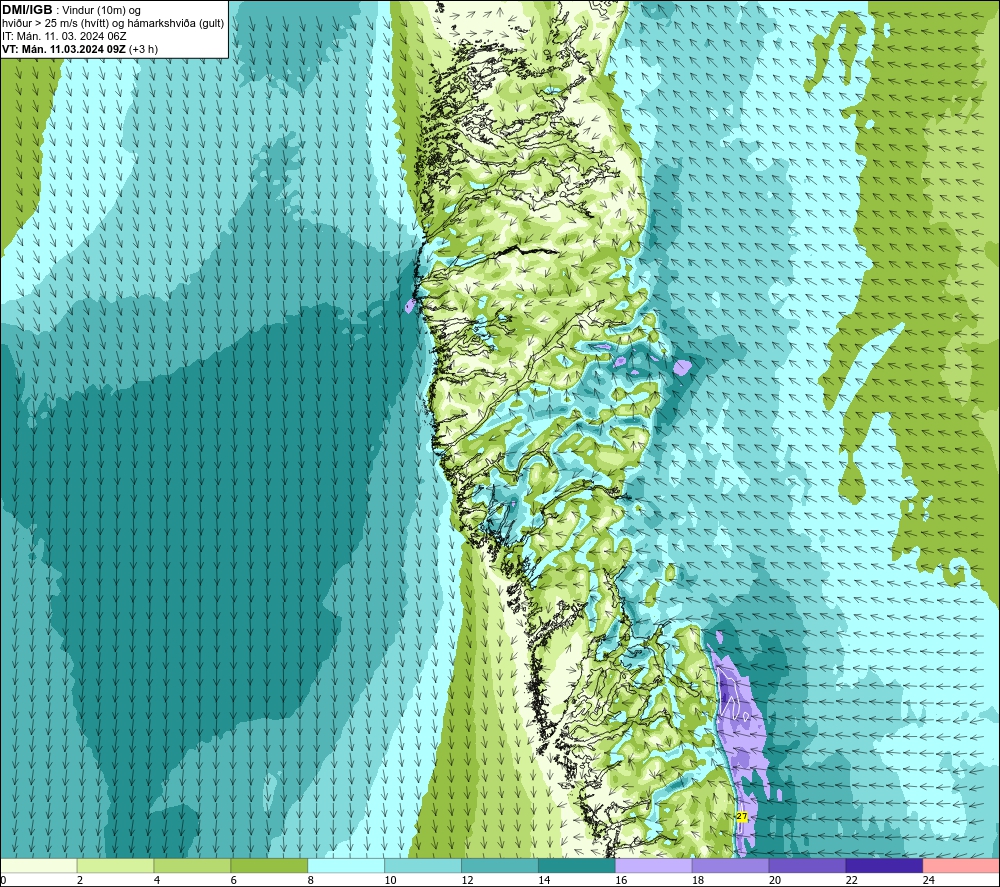
Task: Click the legend scale number '2'
Action: (x=80, y=880)
